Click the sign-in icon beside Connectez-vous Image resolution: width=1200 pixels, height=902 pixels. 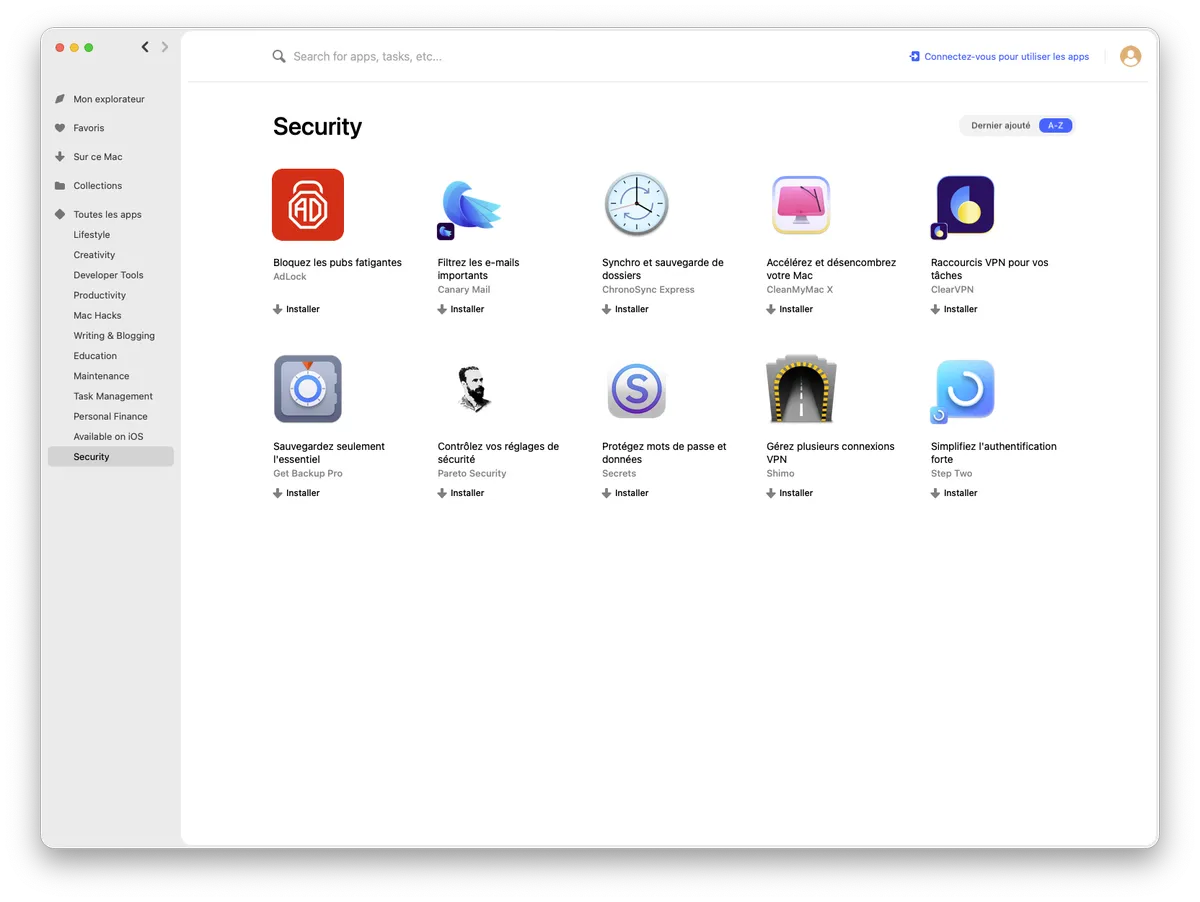(914, 57)
